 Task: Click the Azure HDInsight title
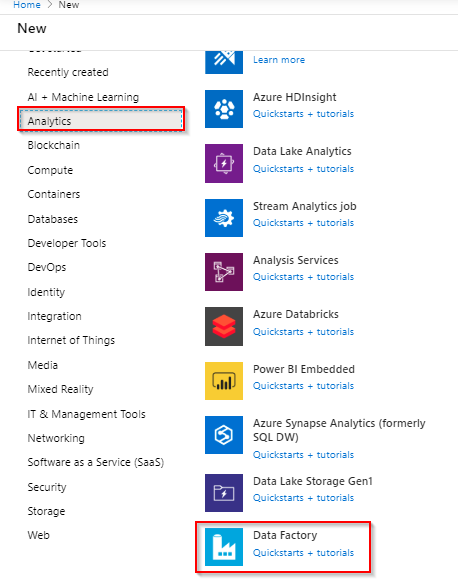click(x=294, y=97)
